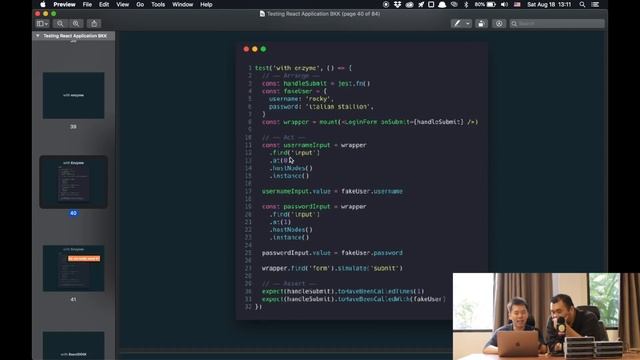Click the date and time Sat Aug 18
This screenshot has width=640, height=360.
click(x=549, y=4)
